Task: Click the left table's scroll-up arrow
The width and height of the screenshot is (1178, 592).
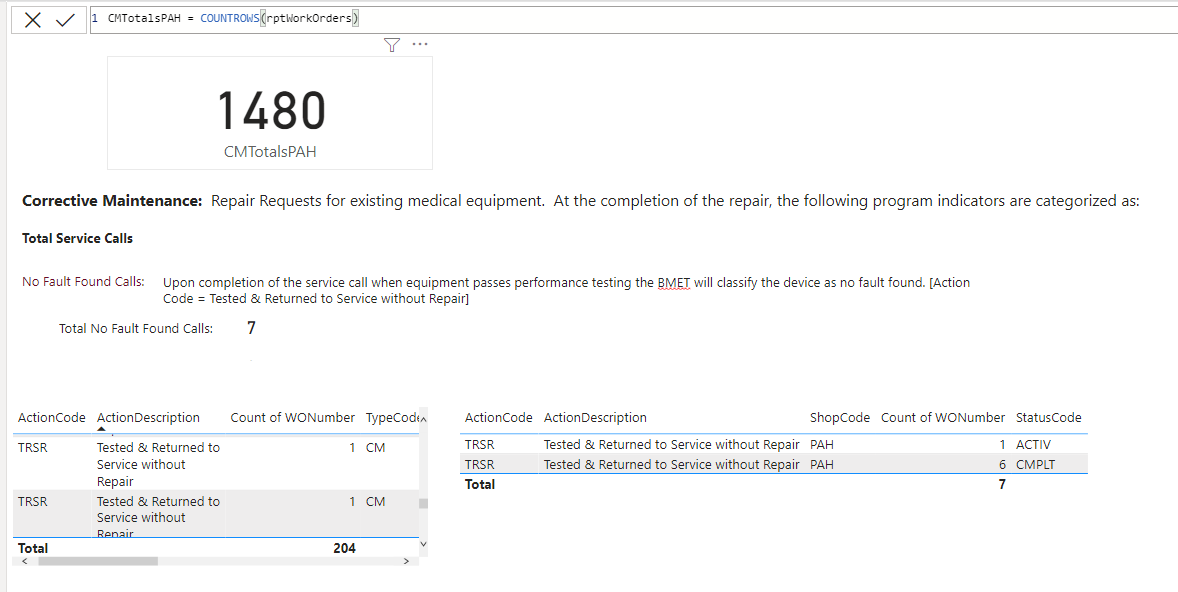Action: pos(423,418)
